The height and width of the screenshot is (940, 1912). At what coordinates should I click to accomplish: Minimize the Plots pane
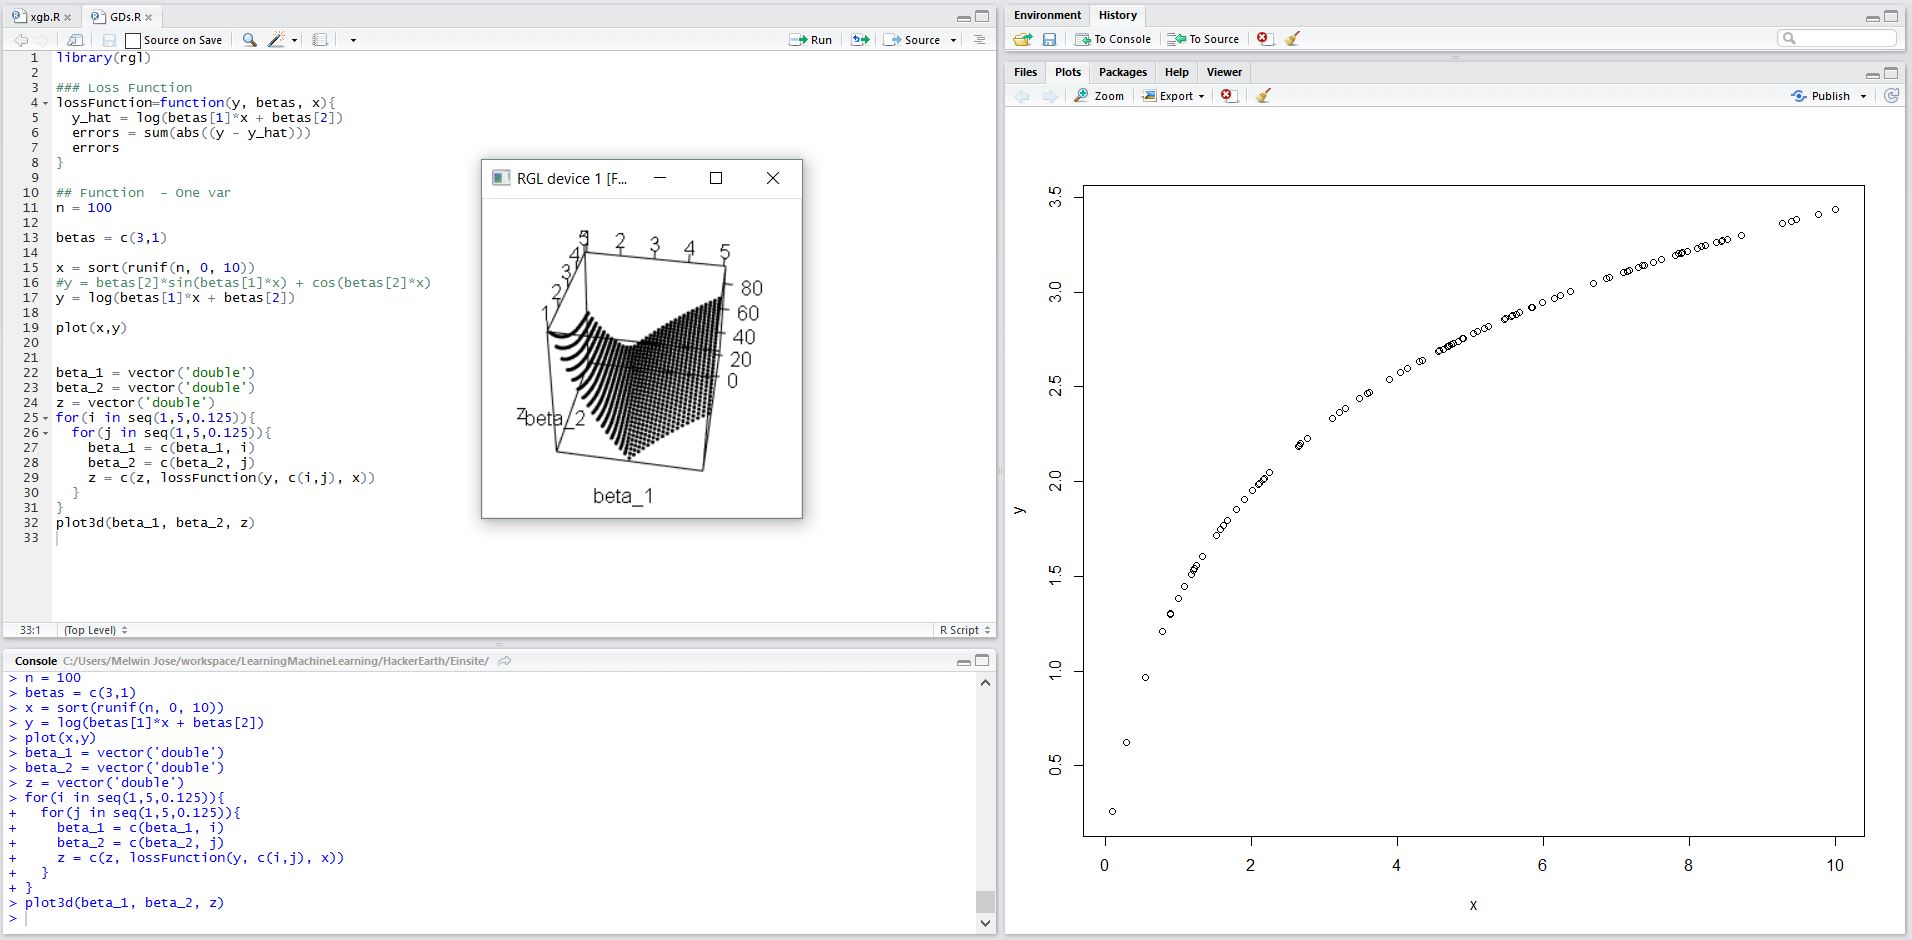(x=1872, y=74)
